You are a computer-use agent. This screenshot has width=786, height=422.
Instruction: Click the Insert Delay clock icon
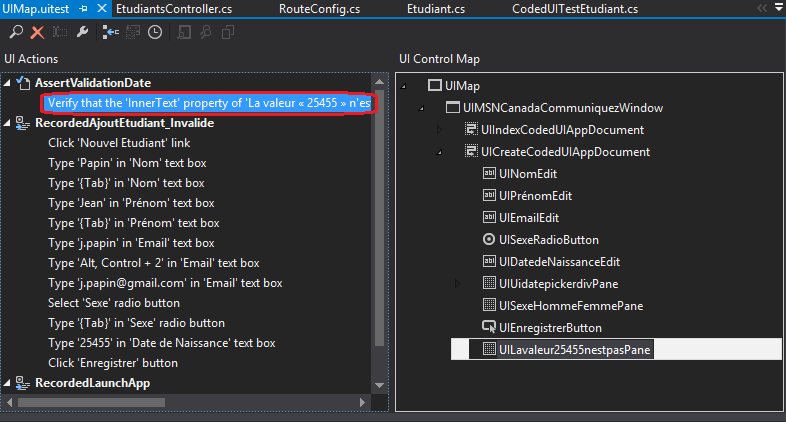click(x=155, y=33)
